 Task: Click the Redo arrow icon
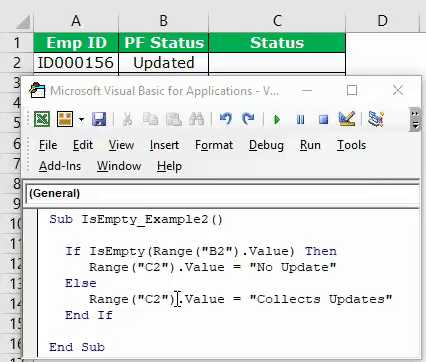click(x=248, y=119)
